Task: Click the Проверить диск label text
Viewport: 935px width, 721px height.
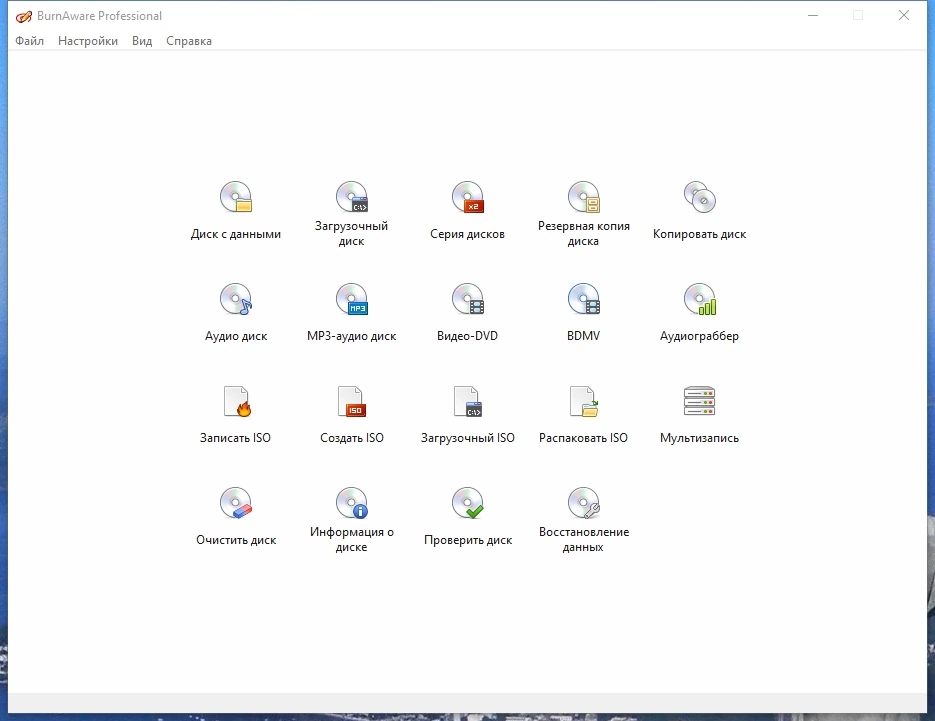Action: click(x=468, y=540)
